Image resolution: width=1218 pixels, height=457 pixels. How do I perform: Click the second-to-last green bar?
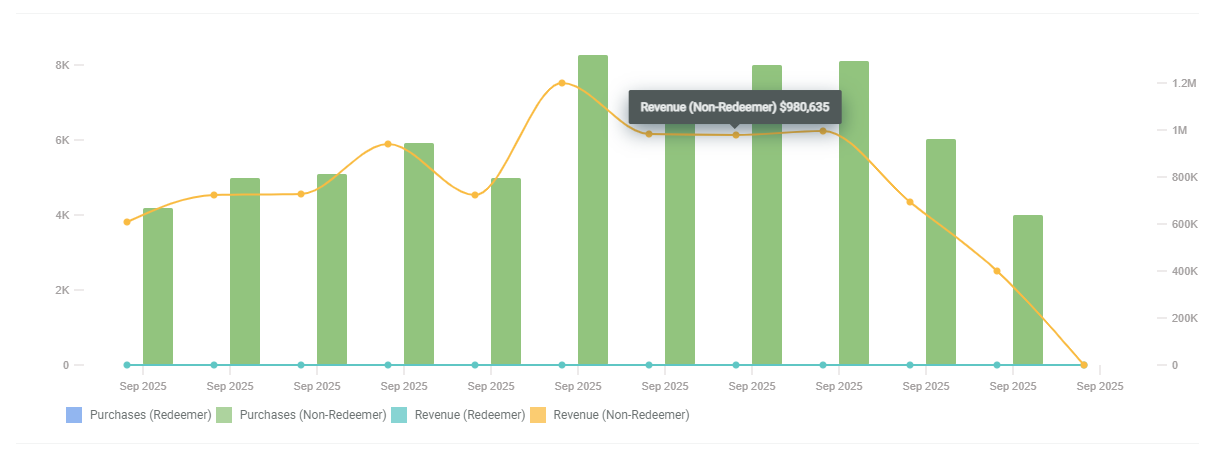[x=941, y=252]
